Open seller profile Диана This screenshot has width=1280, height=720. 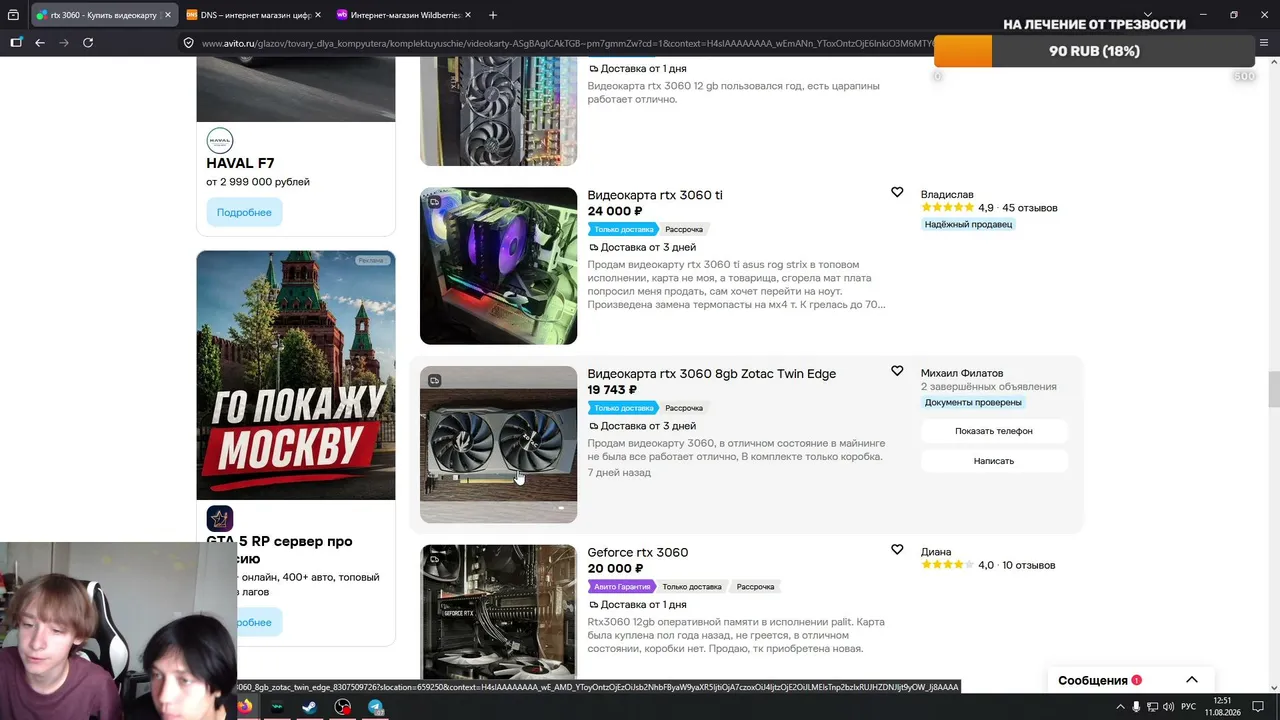click(936, 552)
